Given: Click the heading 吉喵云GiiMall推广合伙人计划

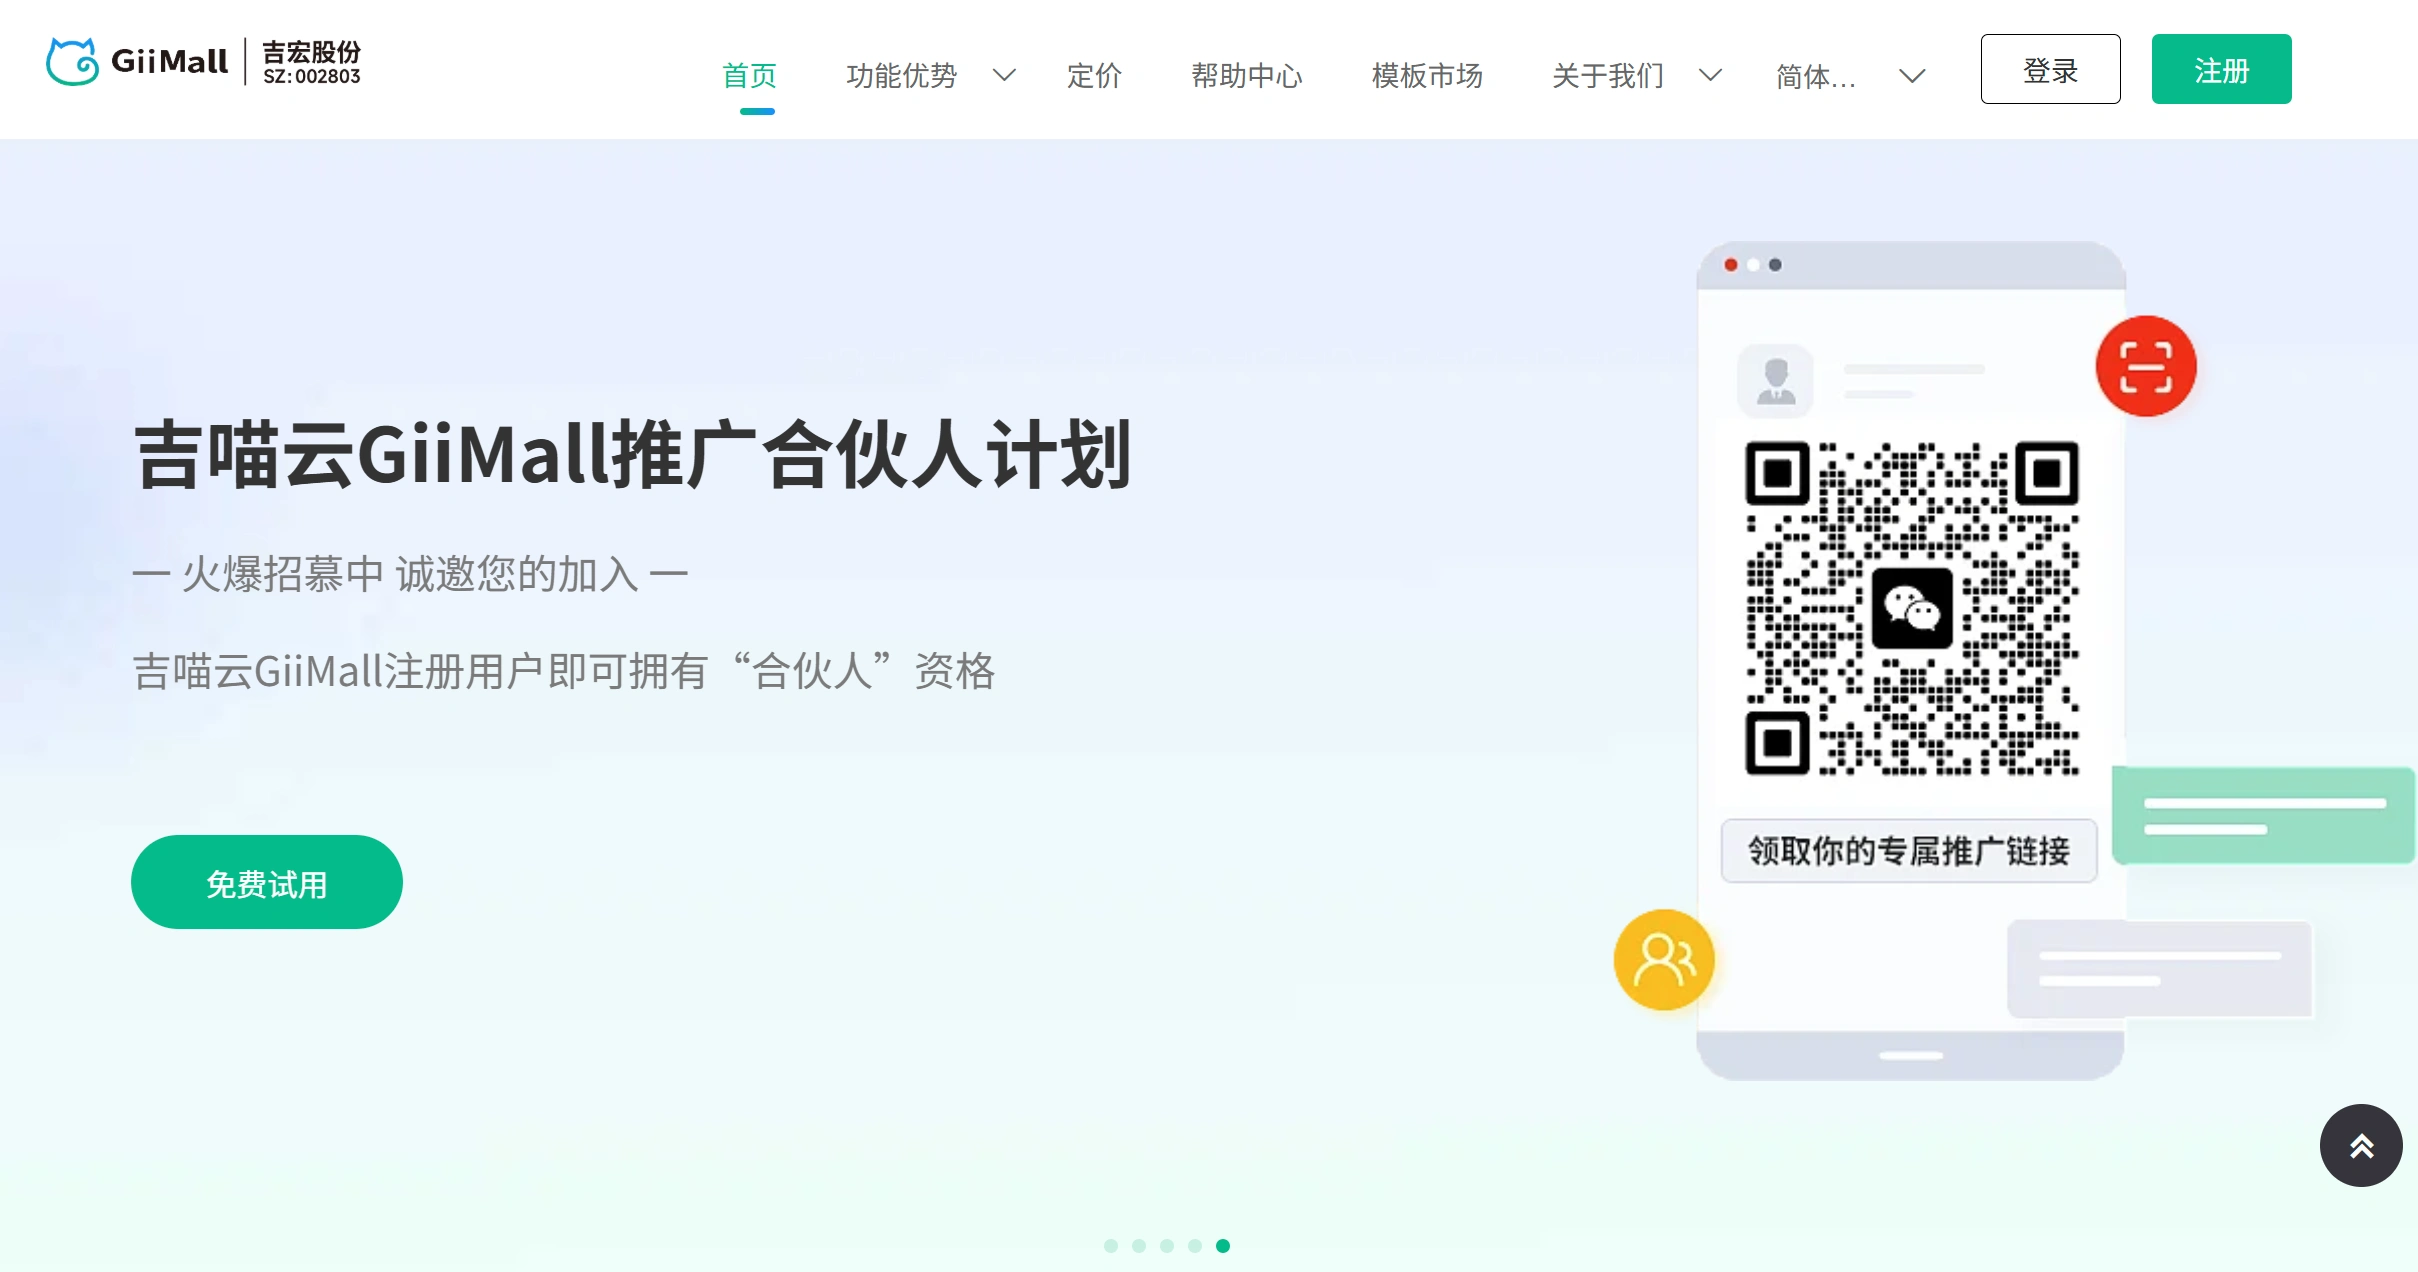Looking at the screenshot, I should (x=633, y=455).
